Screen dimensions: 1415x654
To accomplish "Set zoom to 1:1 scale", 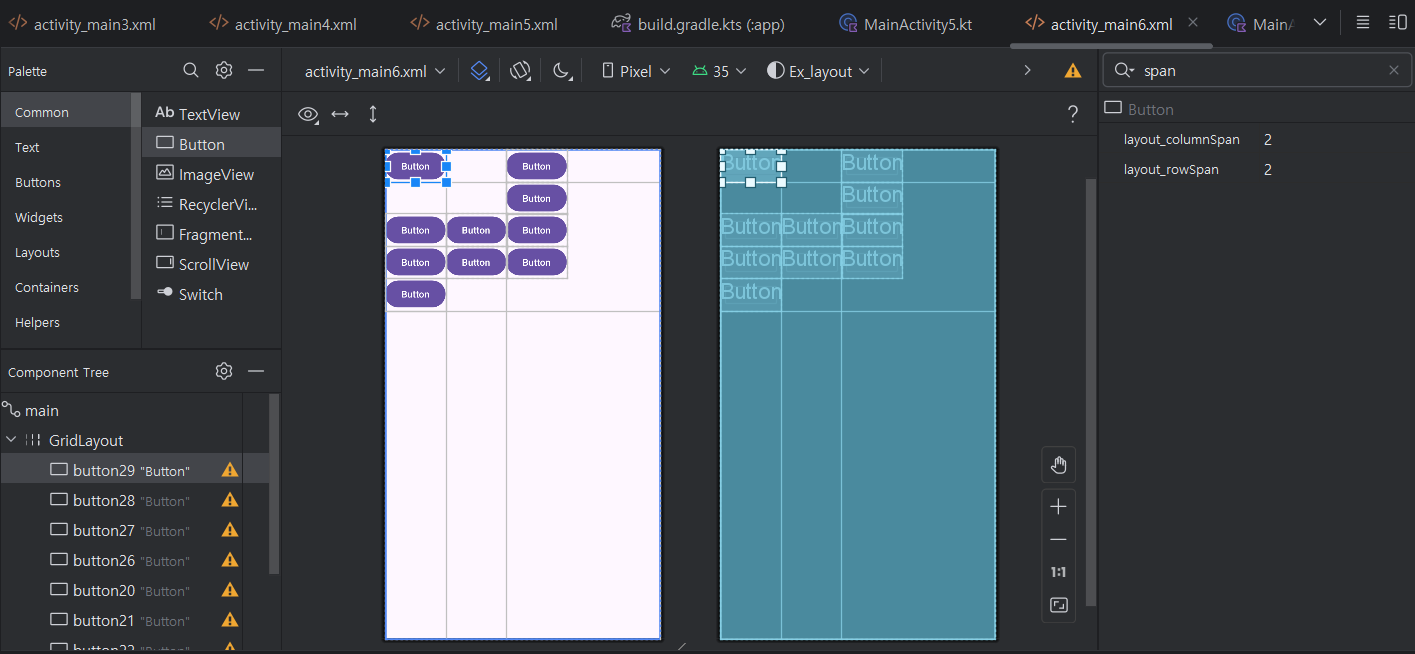I will tap(1058, 571).
